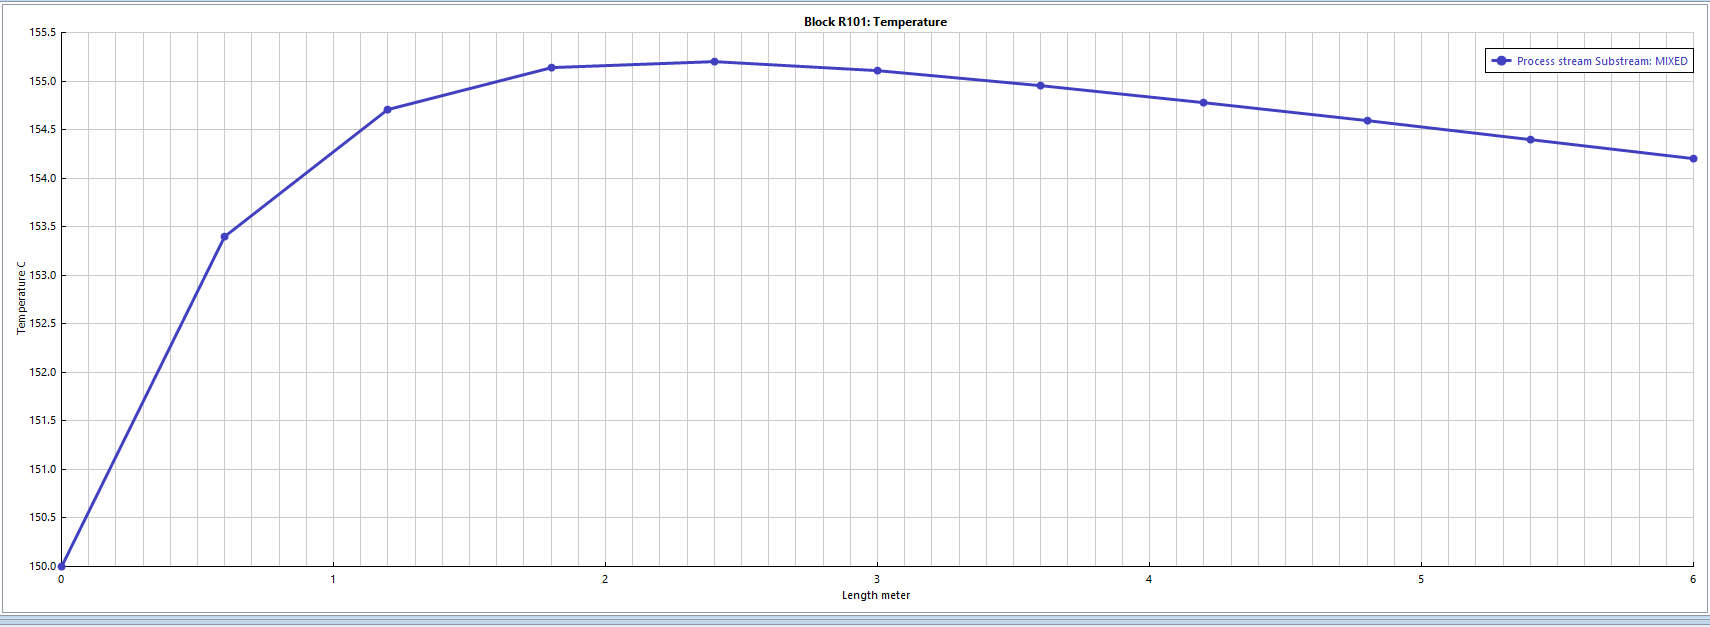Click the y-axis label 153.5

pyautogui.click(x=42, y=227)
